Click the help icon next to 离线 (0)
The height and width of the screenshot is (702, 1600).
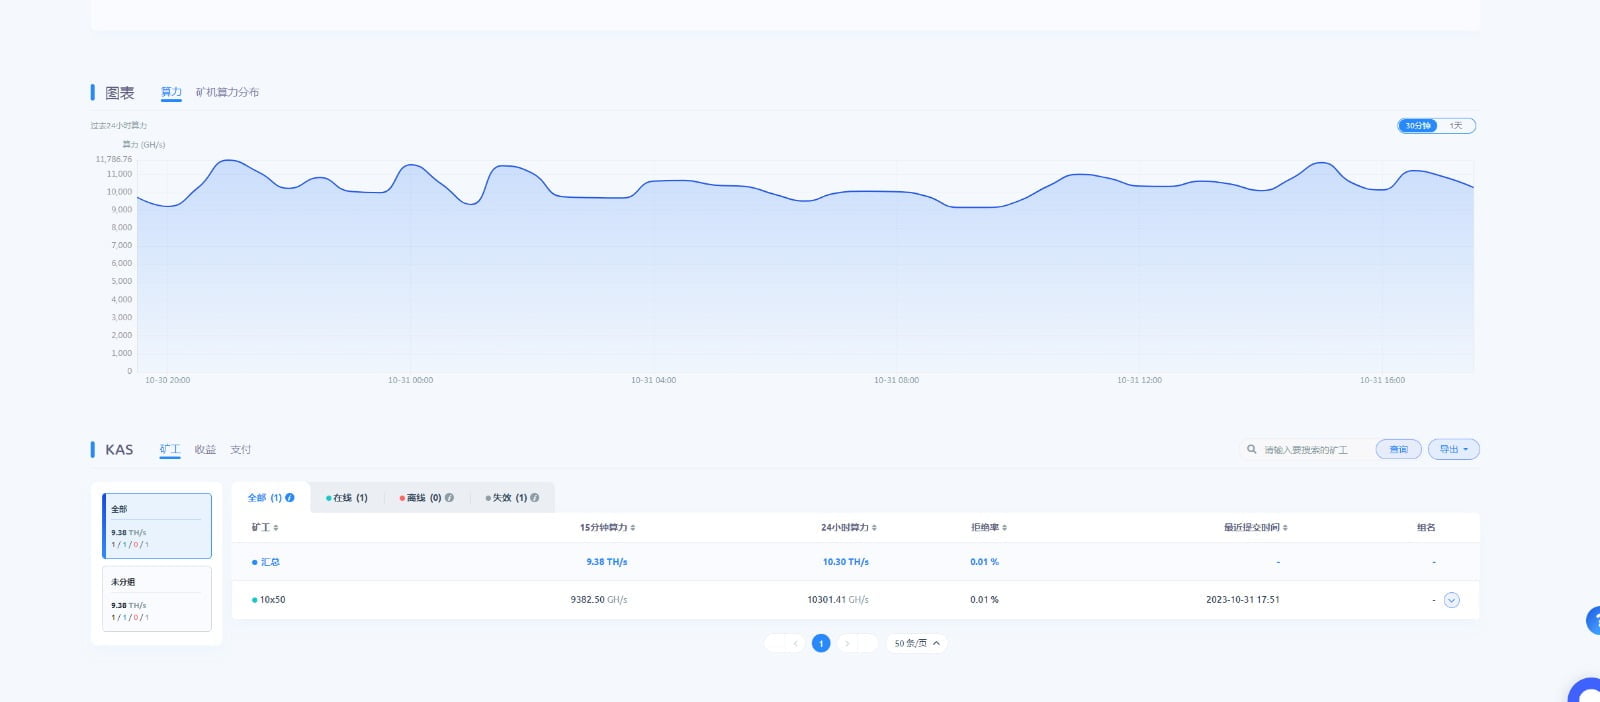[450, 498]
